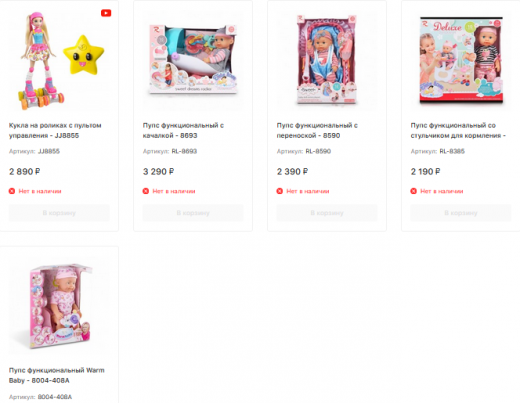Open Deluxe baby doll feeding chair image
The height and width of the screenshot is (403, 520).
tap(461, 60)
